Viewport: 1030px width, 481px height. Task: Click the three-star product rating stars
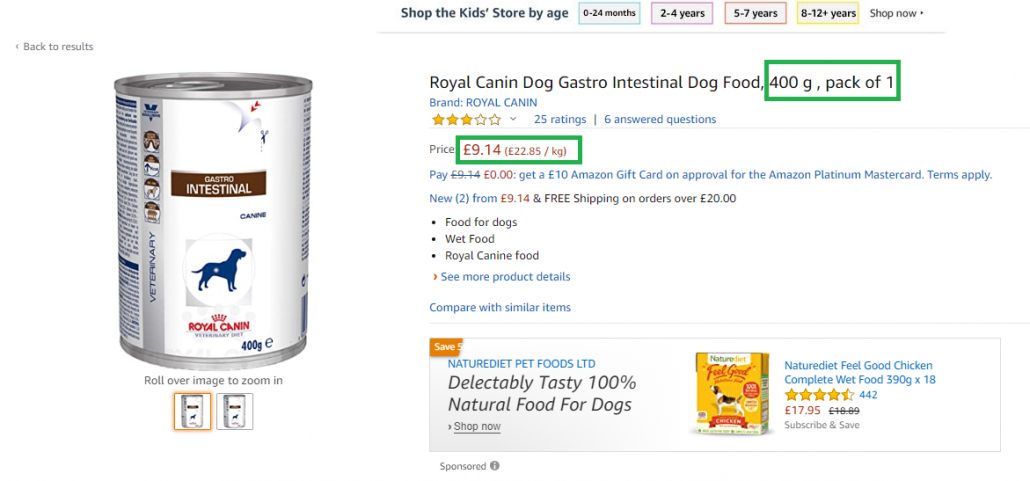(x=466, y=120)
